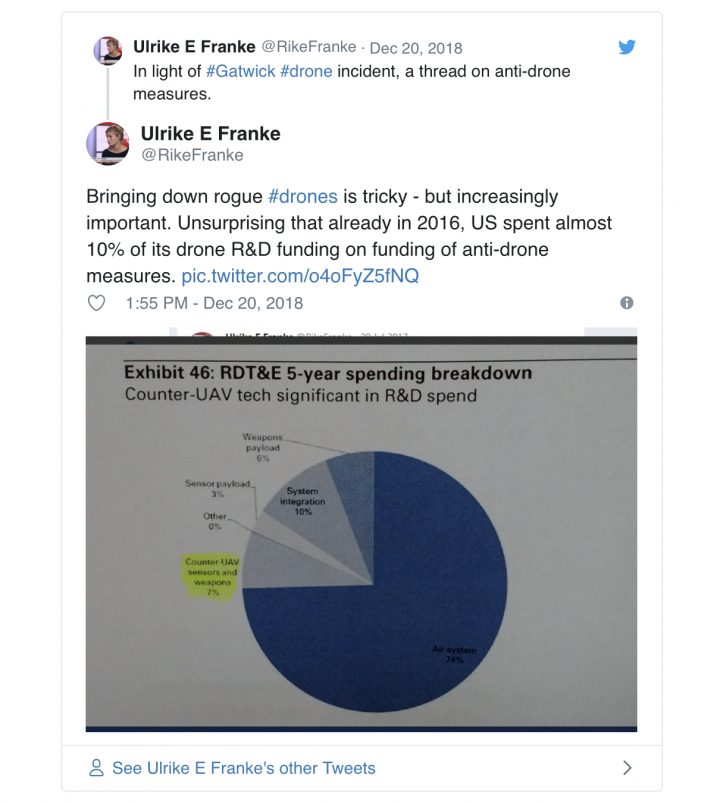Click the Ulrike E Franke name in parent tweet

[x=194, y=47]
